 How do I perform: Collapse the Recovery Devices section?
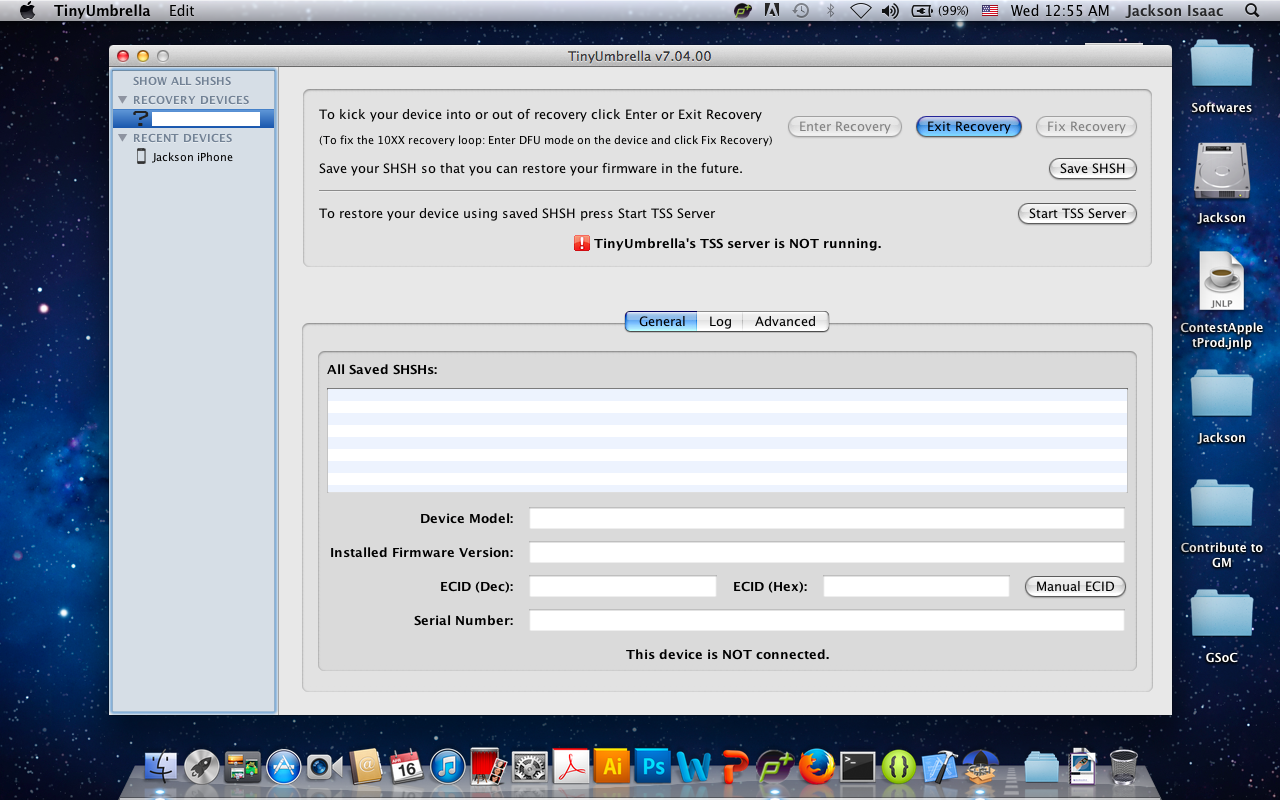123,100
